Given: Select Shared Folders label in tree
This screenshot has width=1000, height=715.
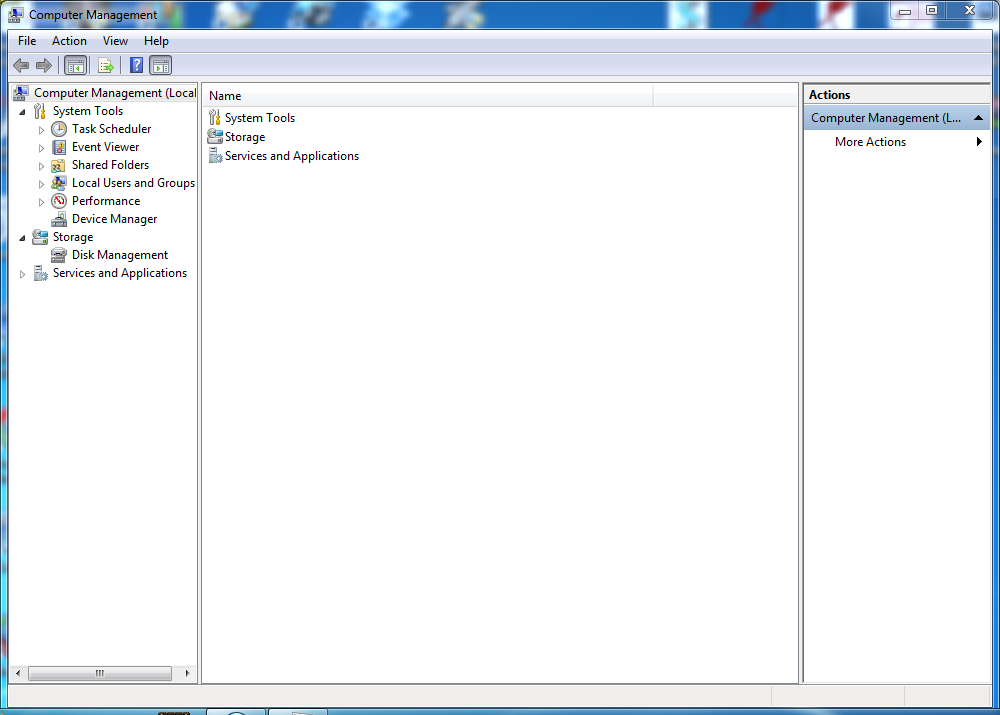Looking at the screenshot, I should (x=110, y=165).
